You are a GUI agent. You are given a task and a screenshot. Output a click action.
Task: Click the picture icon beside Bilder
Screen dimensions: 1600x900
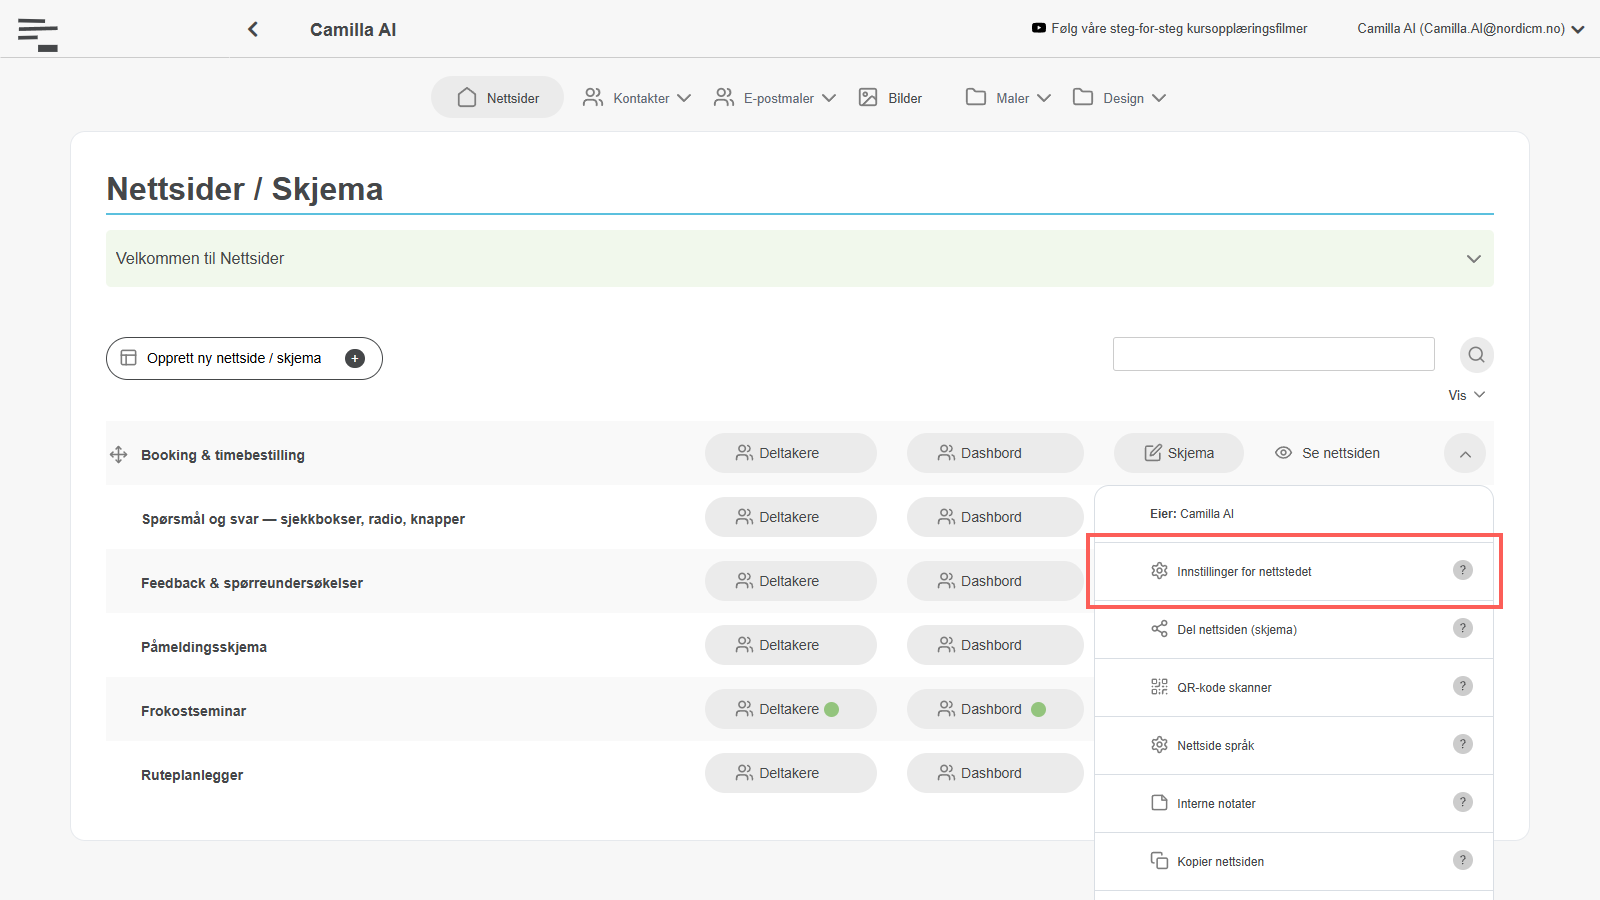pyautogui.click(x=868, y=97)
